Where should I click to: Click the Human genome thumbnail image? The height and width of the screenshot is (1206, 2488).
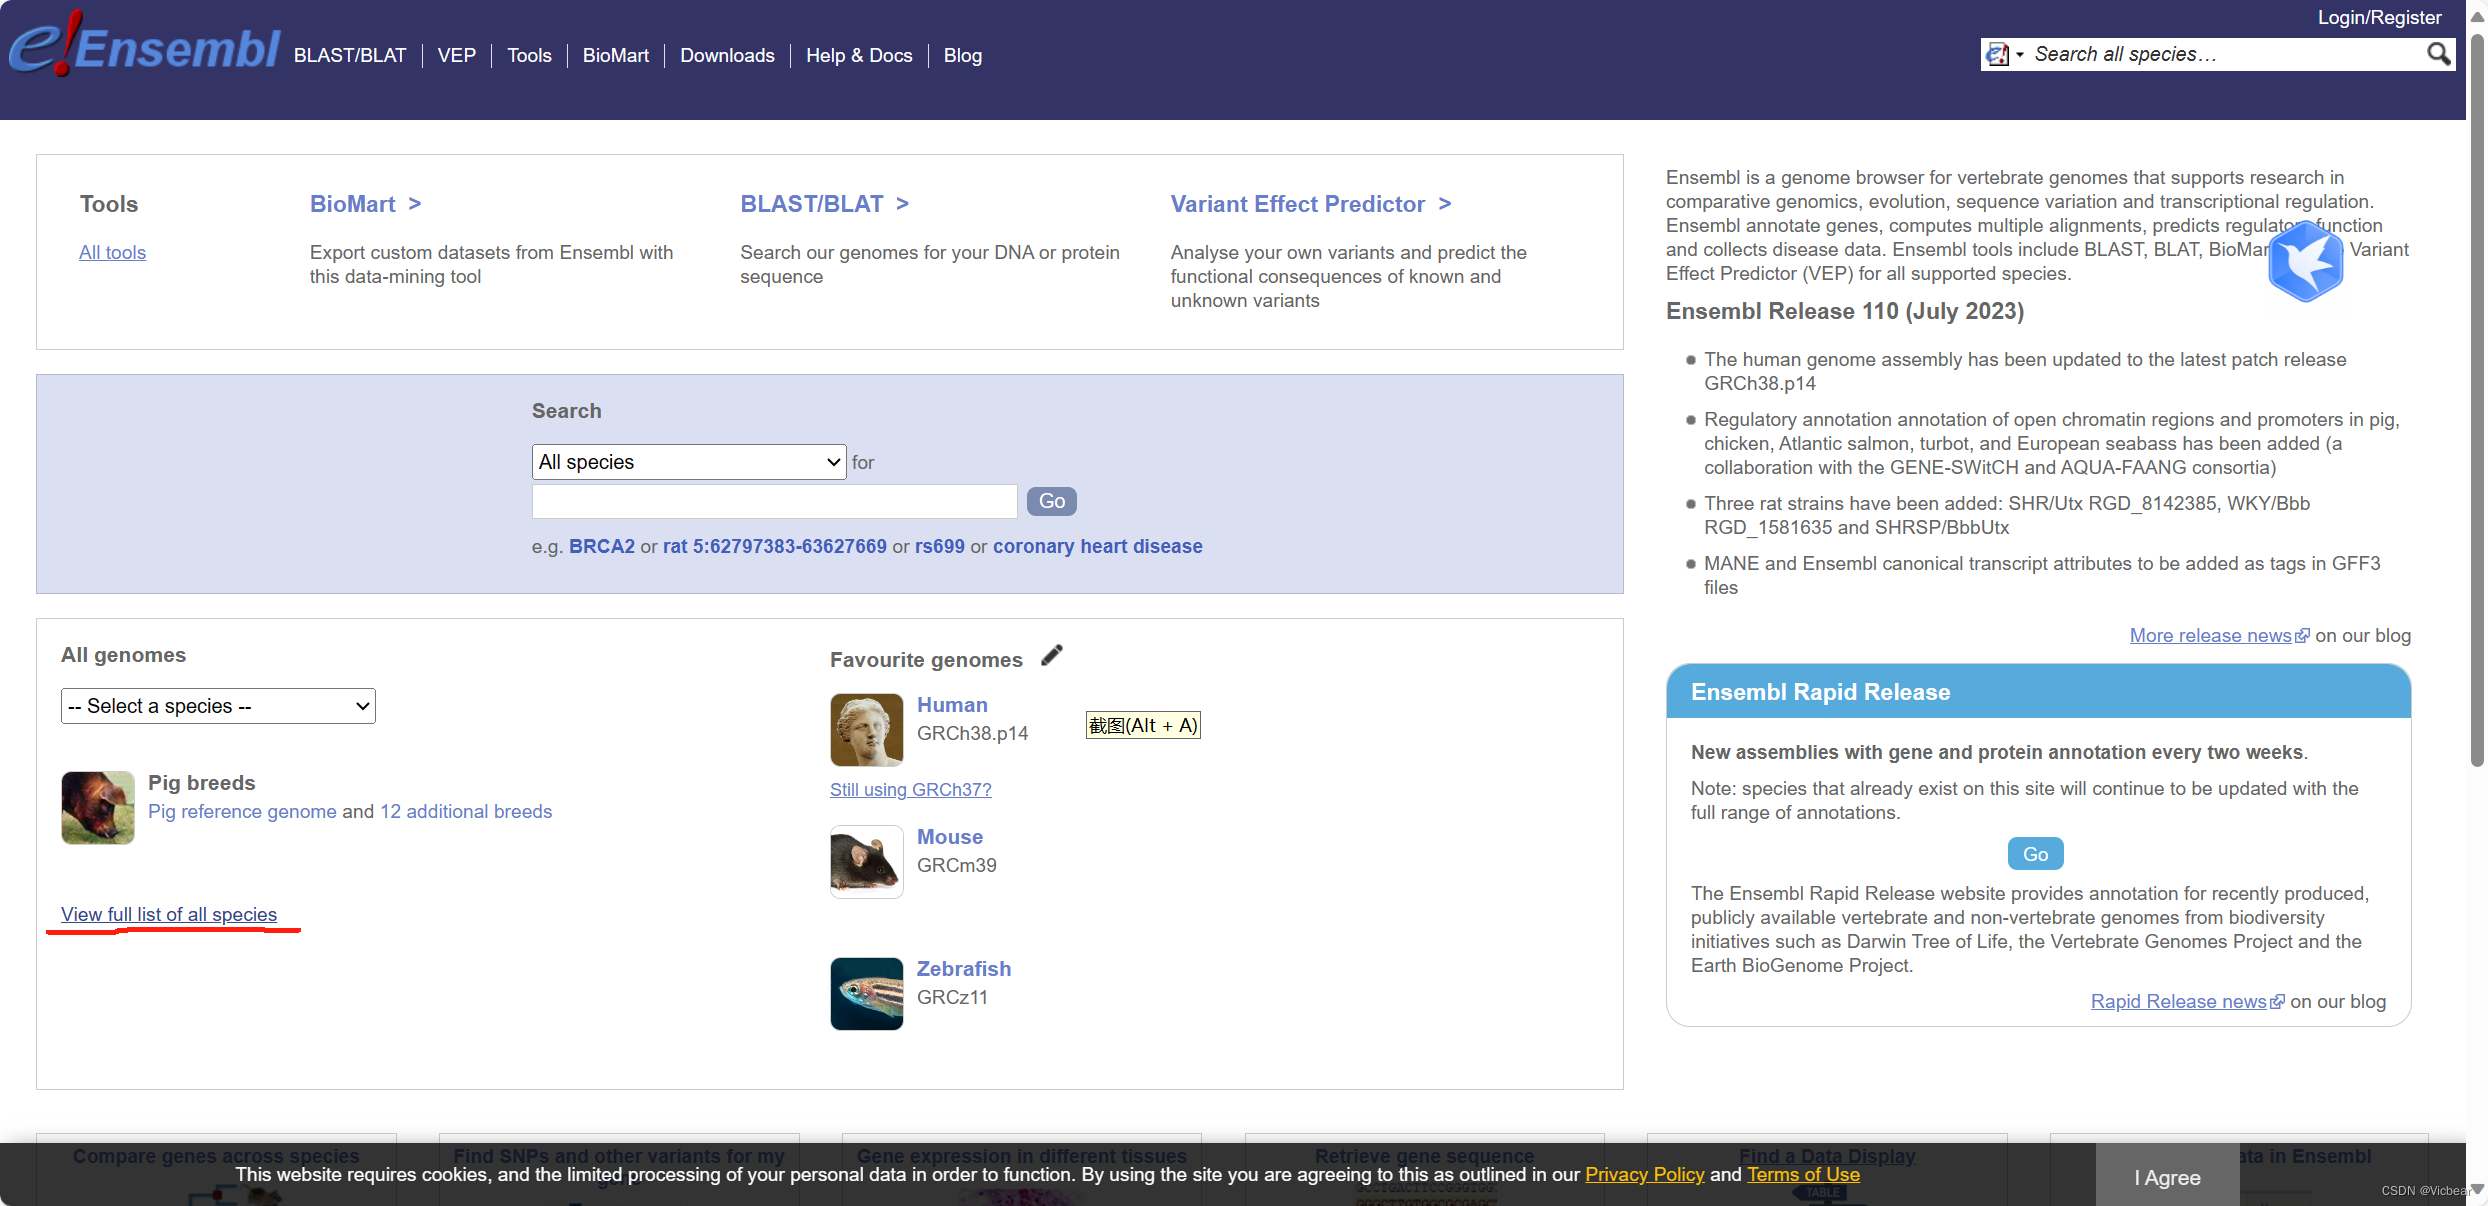coord(866,730)
